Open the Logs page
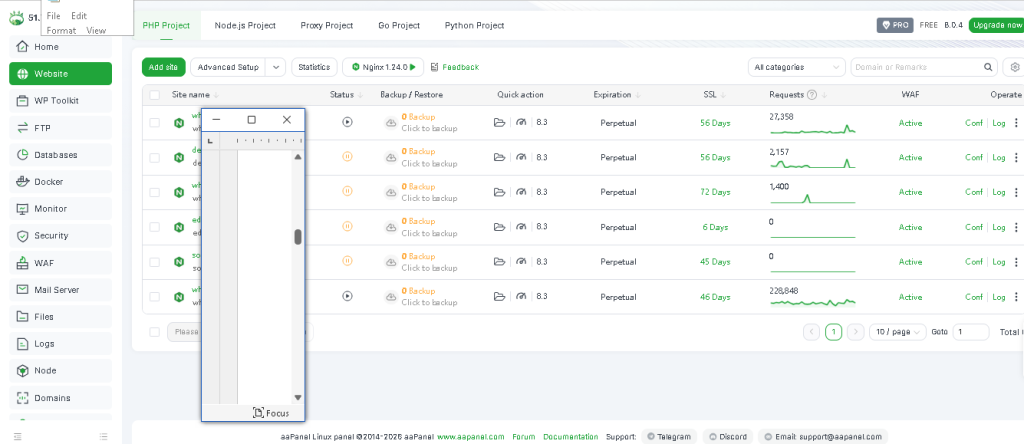This screenshot has width=1024, height=444. point(60,343)
